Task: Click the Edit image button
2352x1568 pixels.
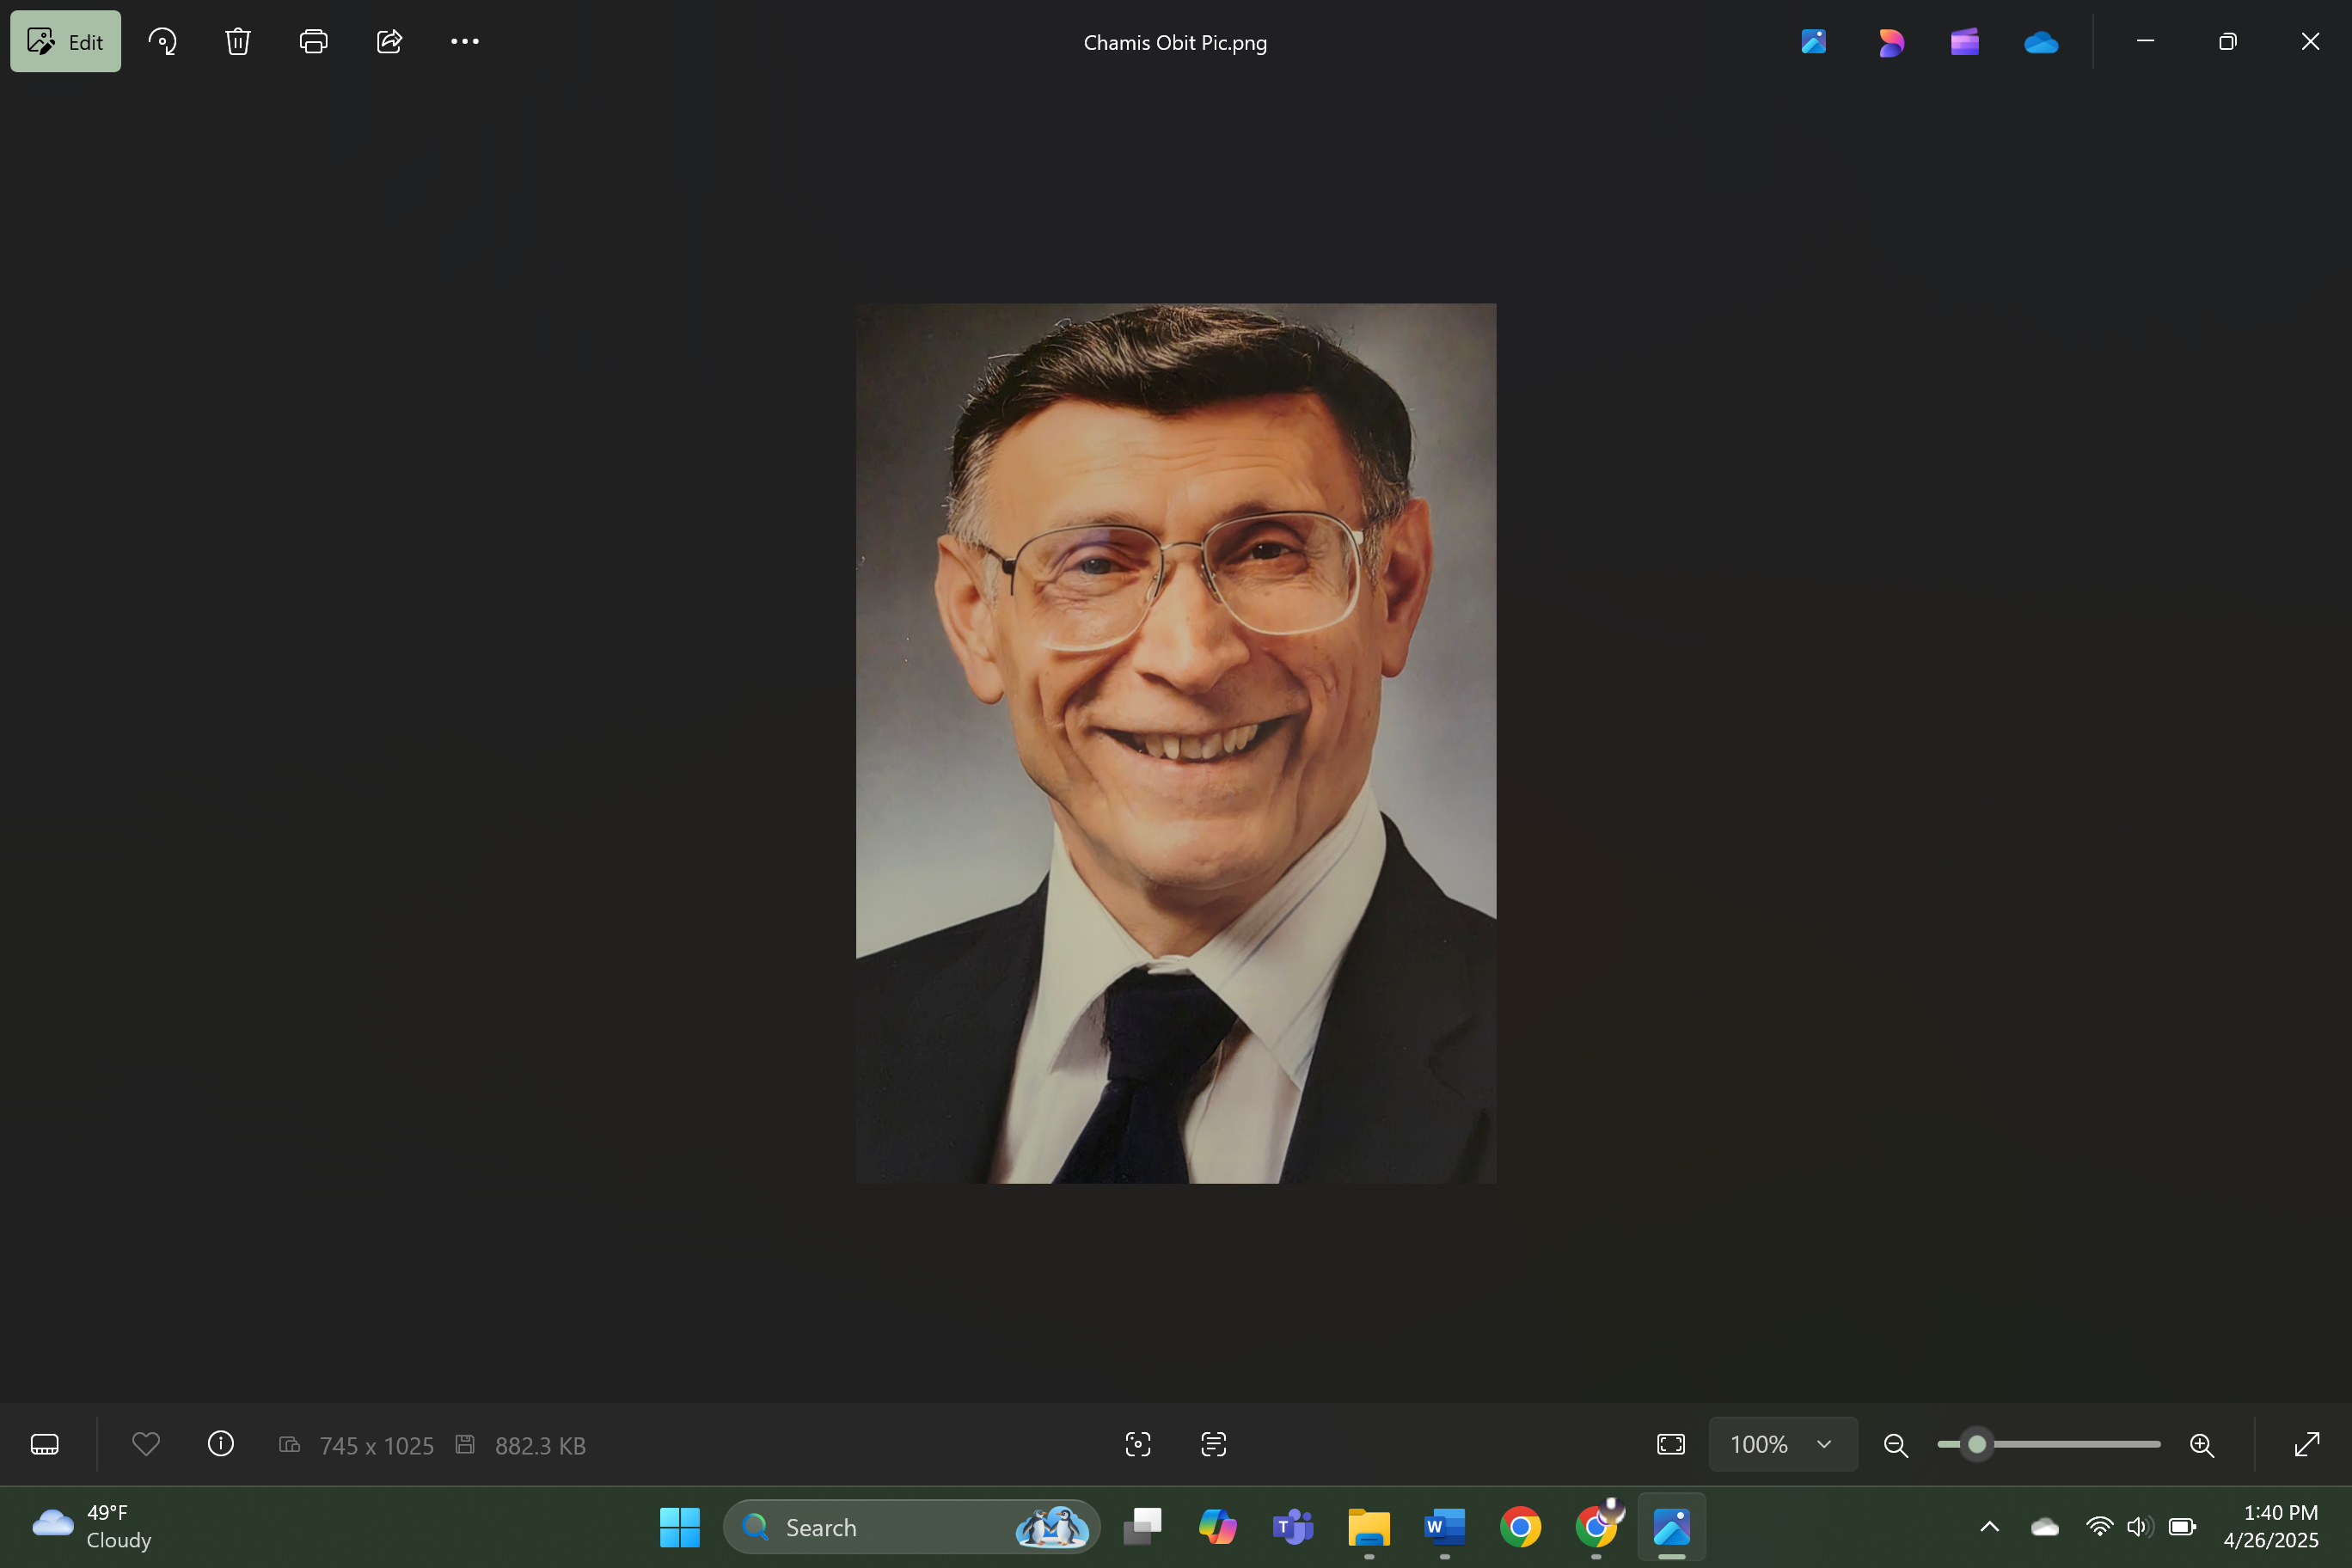Action: point(65,42)
